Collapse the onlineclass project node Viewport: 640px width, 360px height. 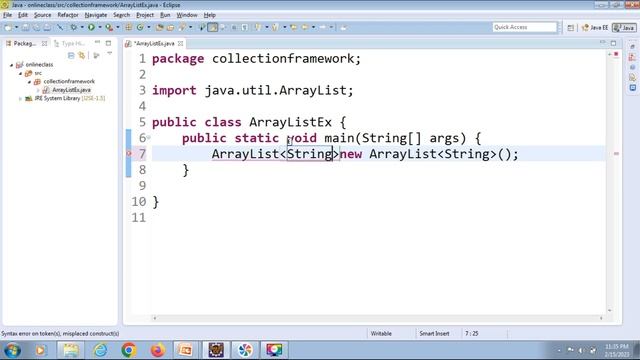11,64
